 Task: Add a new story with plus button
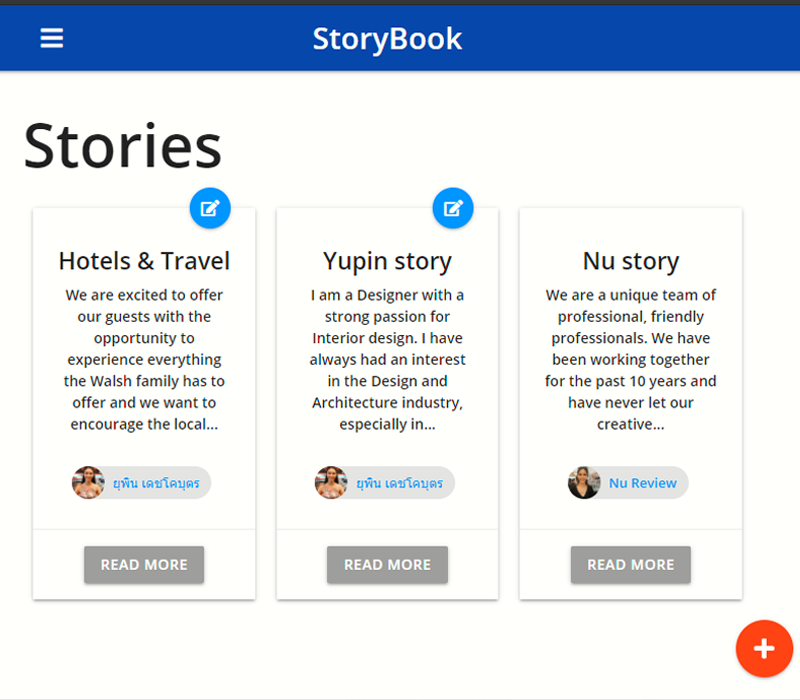click(x=764, y=648)
